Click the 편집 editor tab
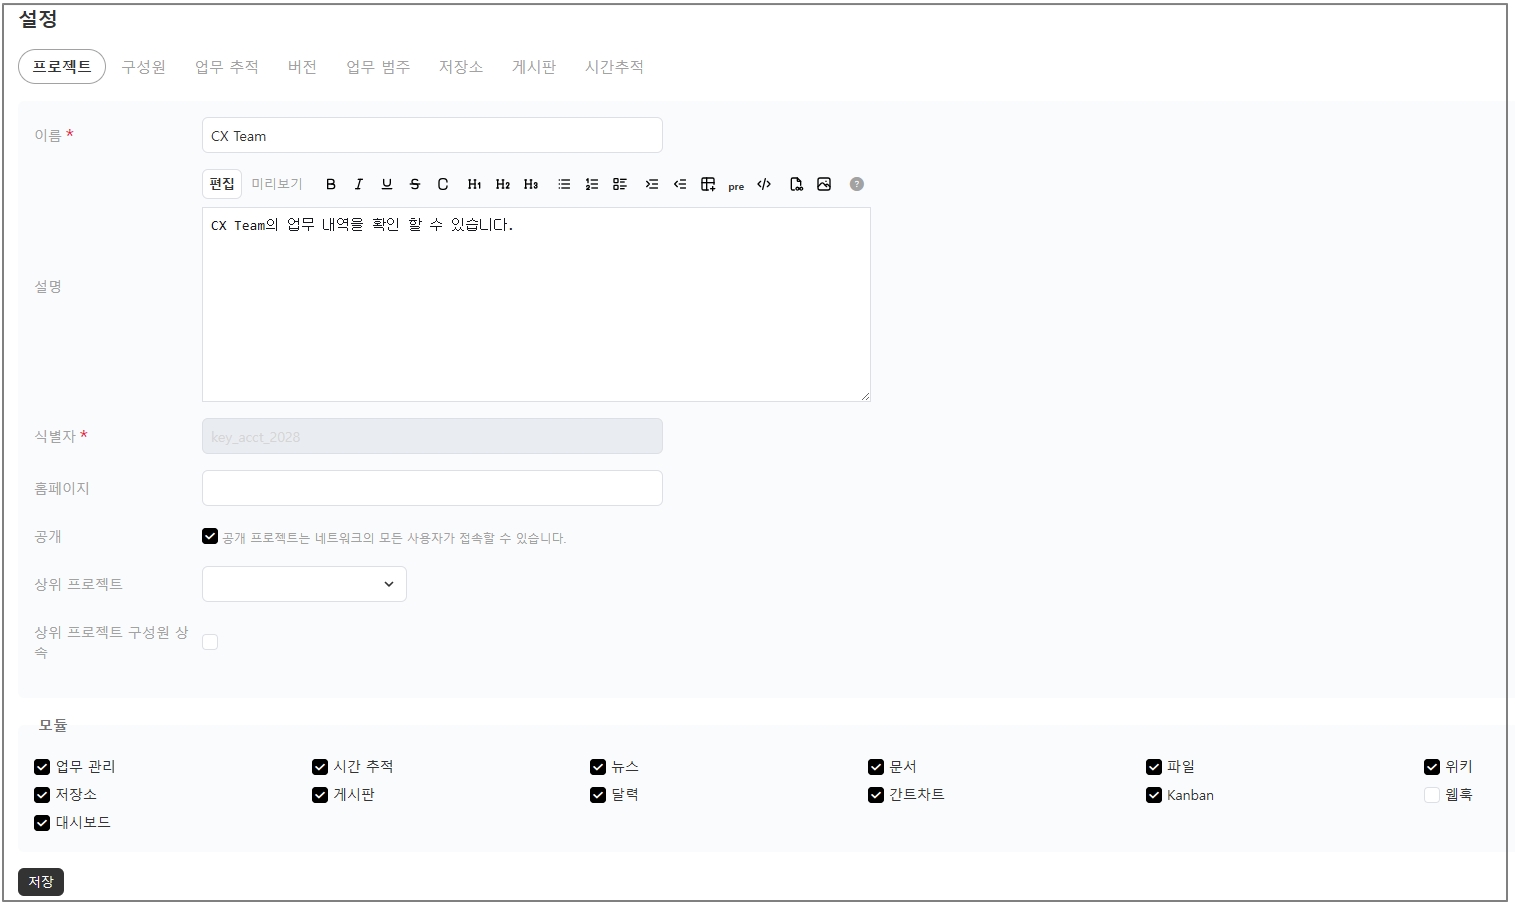 point(222,184)
